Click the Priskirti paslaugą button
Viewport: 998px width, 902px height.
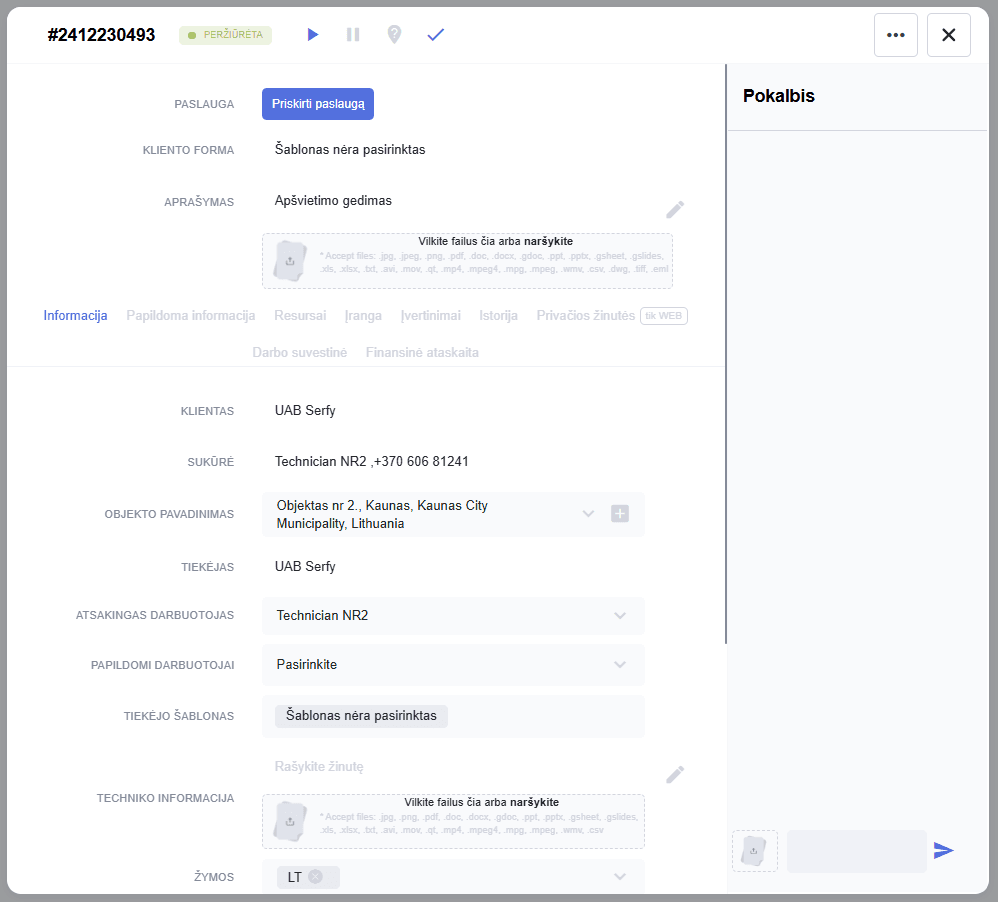318,104
